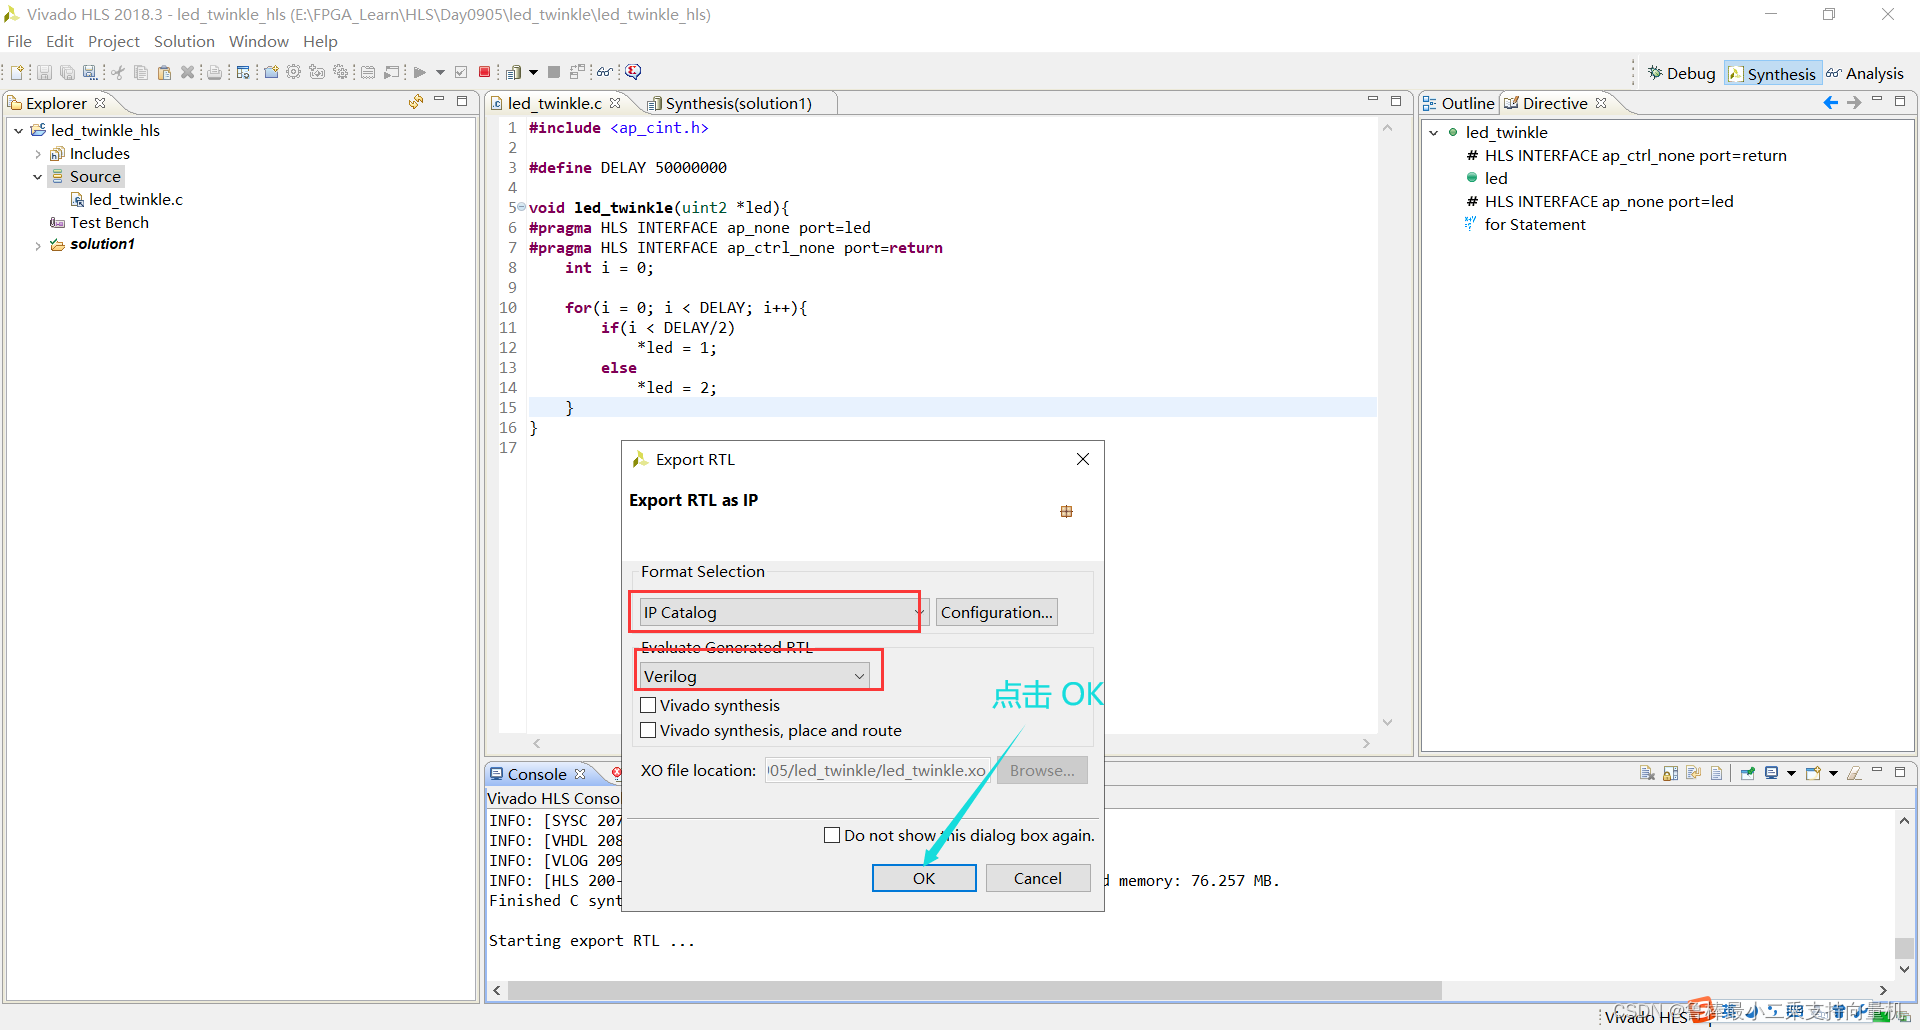
Task: Click the Directive panel forward arrow
Action: [1854, 103]
